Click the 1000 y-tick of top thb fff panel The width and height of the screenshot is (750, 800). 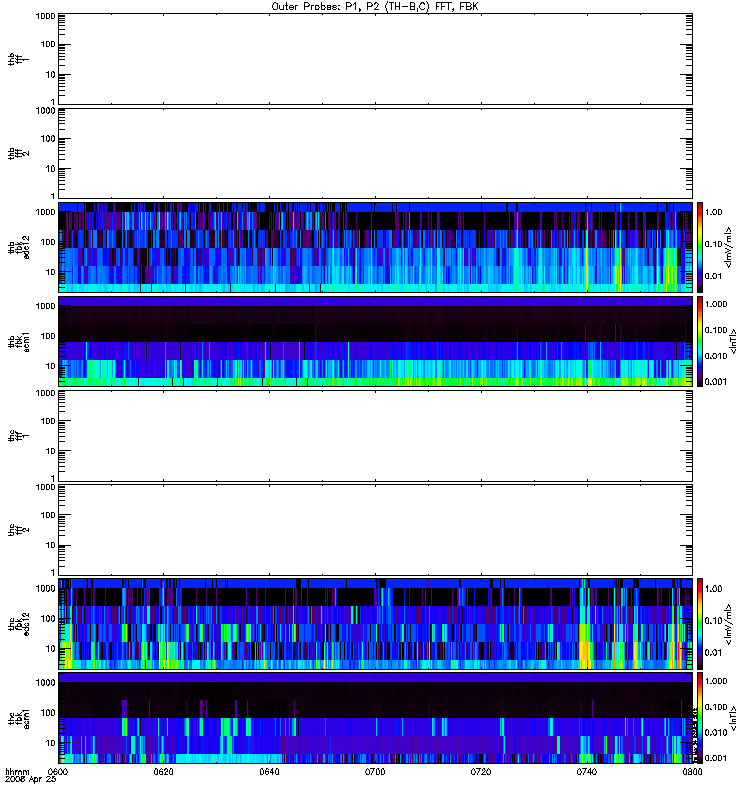(45, 17)
